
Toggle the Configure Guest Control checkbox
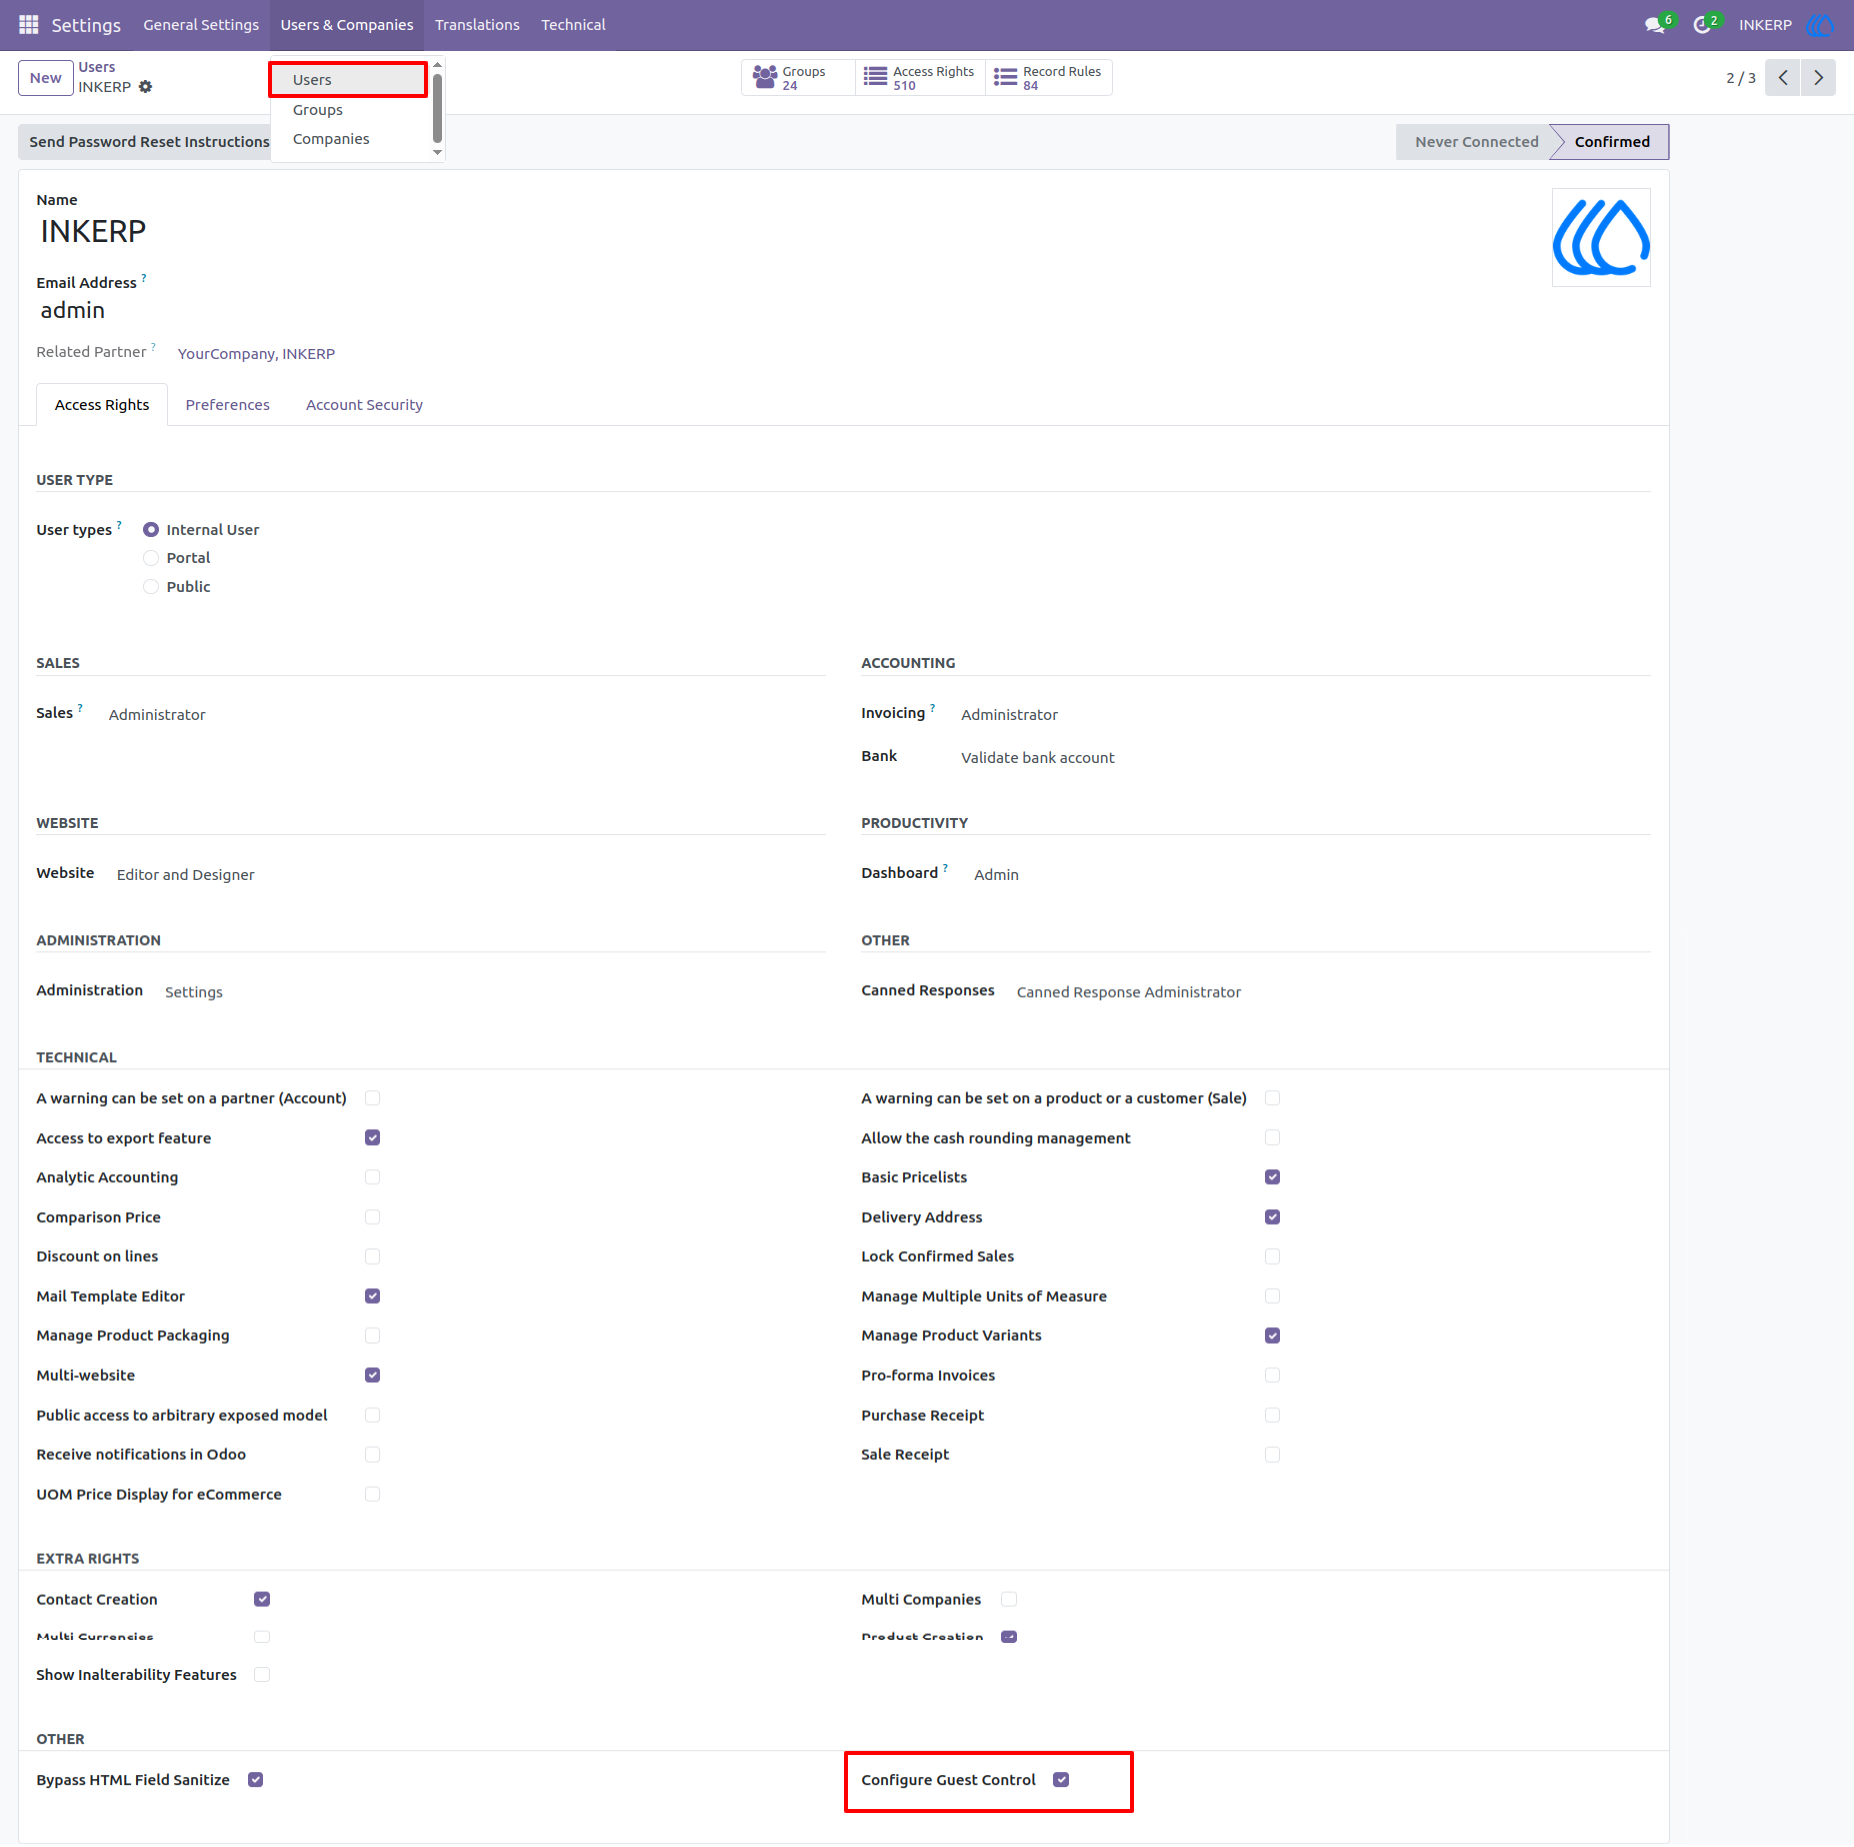click(x=1061, y=1780)
